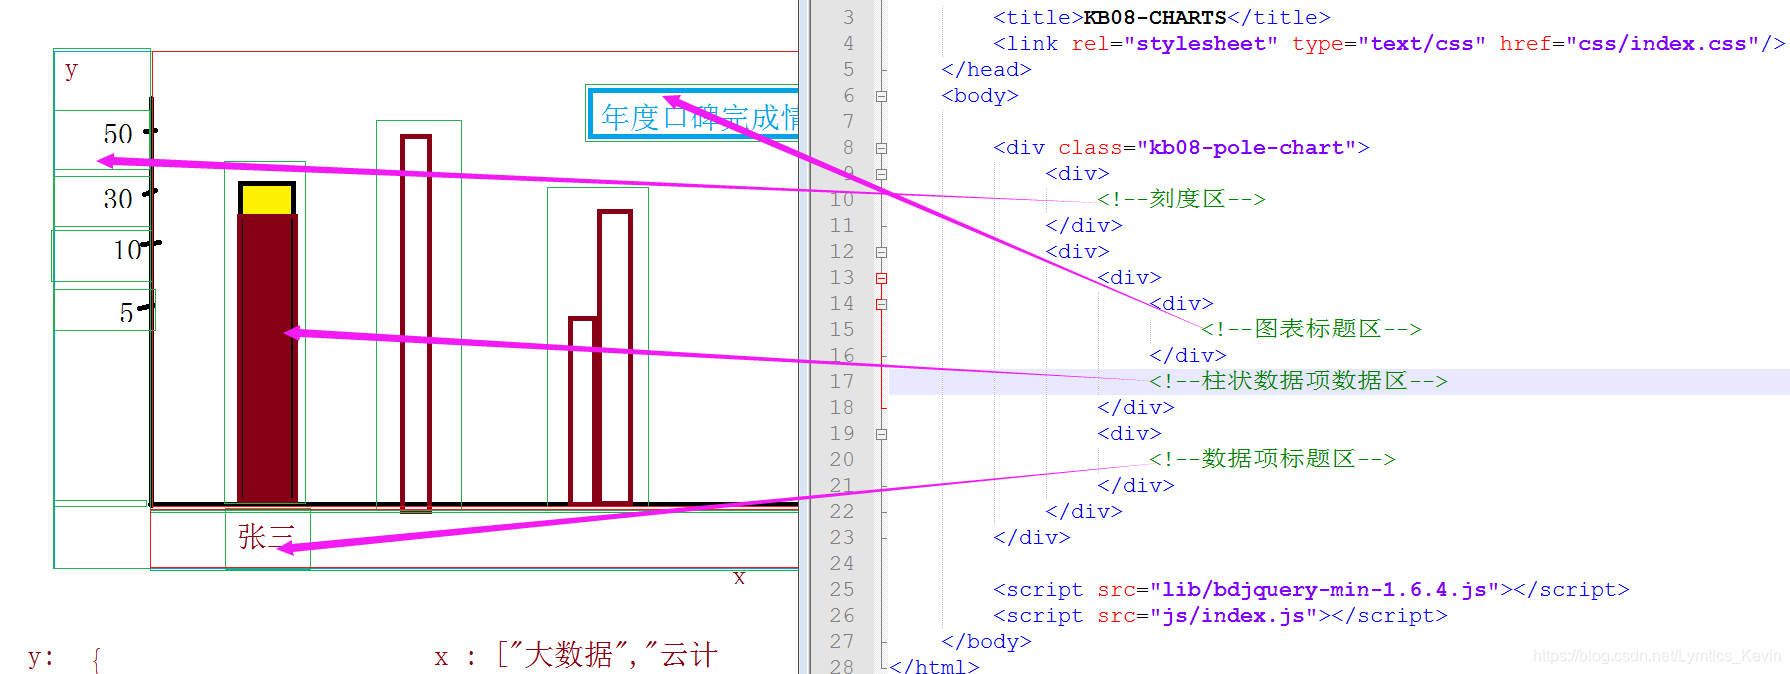Toggle the fold marker on line 9
1790x674 pixels.
881,174
